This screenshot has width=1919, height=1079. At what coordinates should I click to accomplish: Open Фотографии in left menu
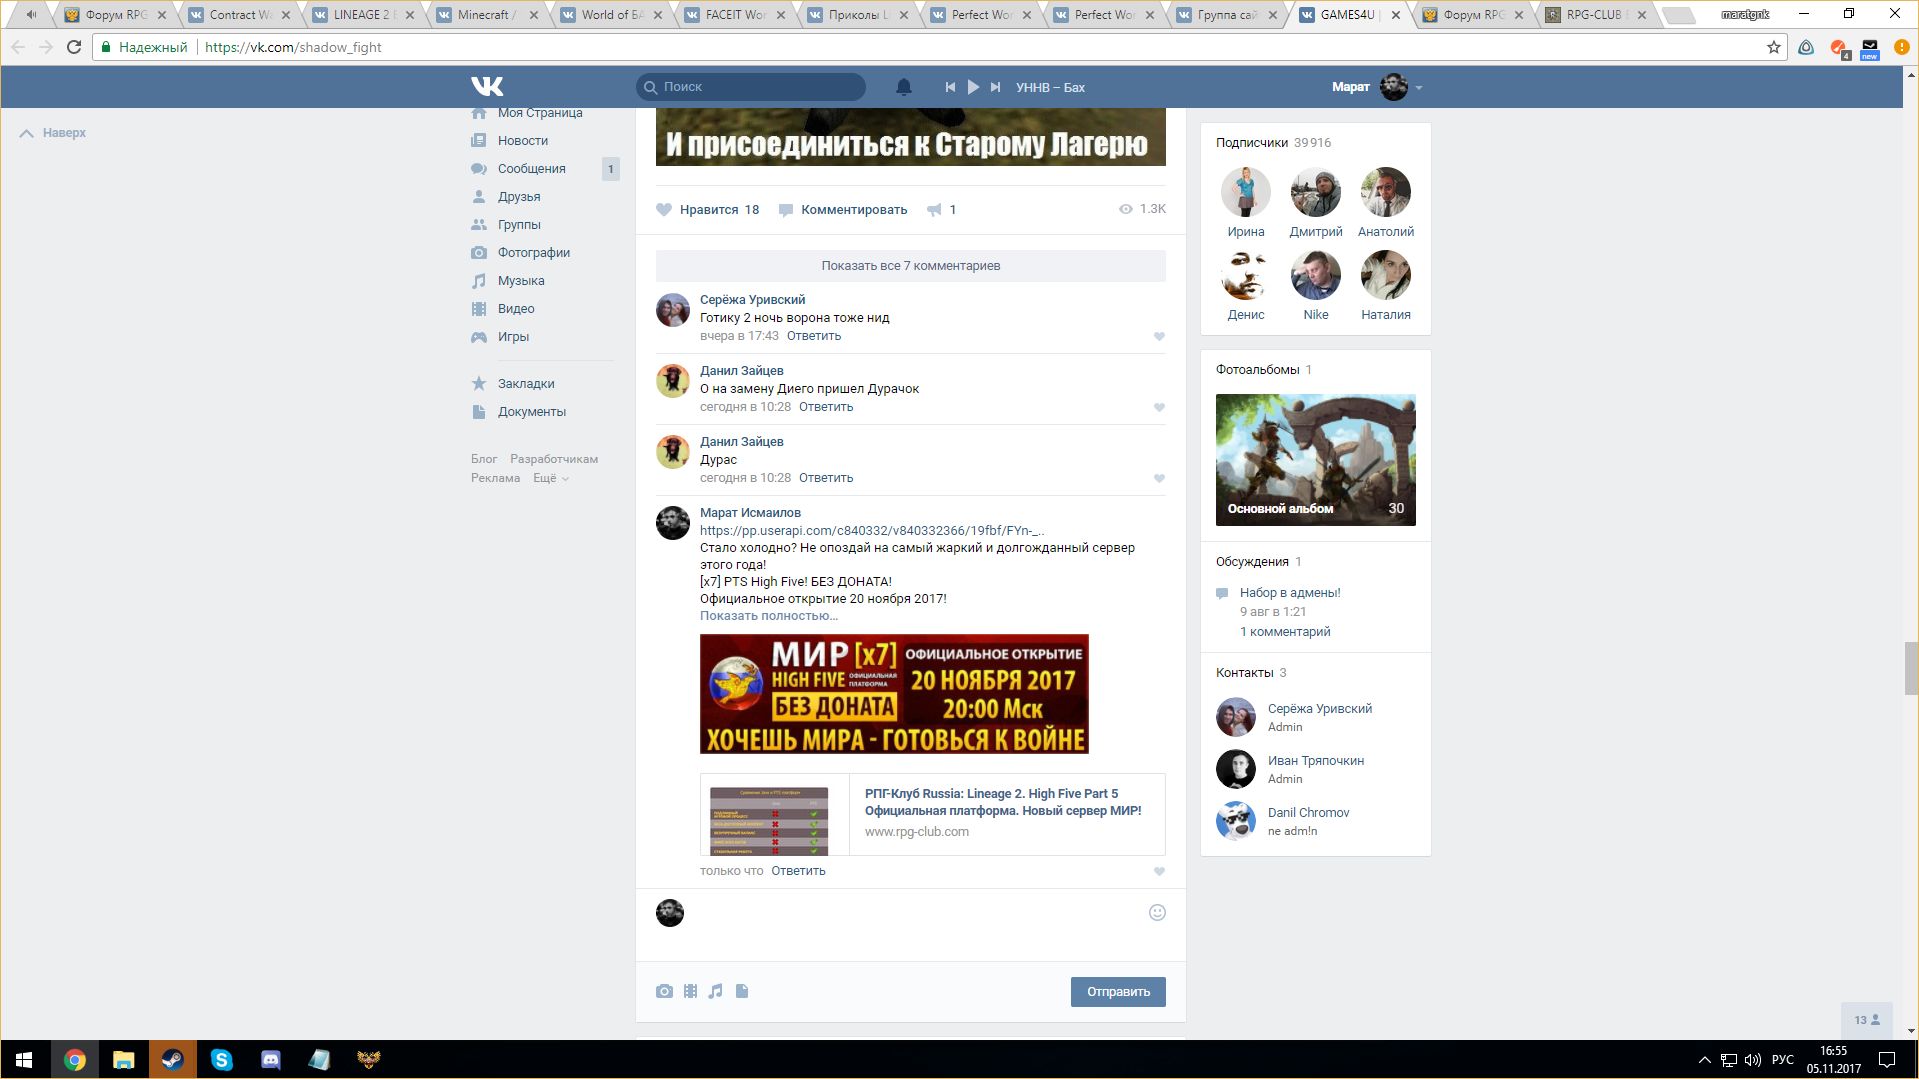pyautogui.click(x=534, y=253)
